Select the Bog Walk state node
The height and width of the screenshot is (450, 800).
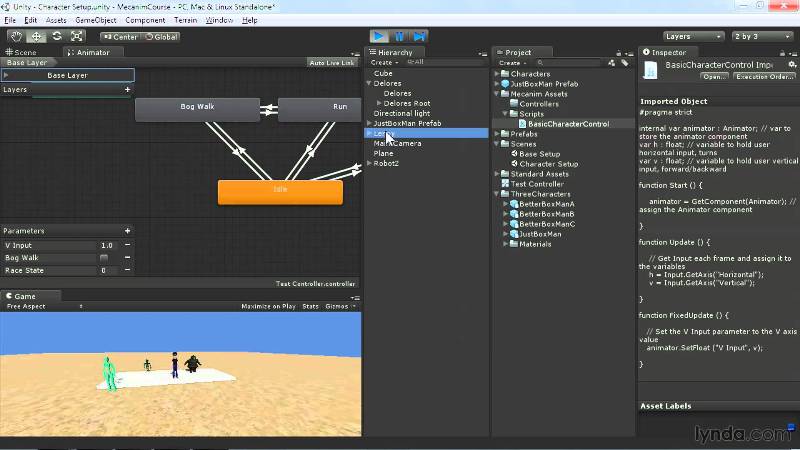197,110
